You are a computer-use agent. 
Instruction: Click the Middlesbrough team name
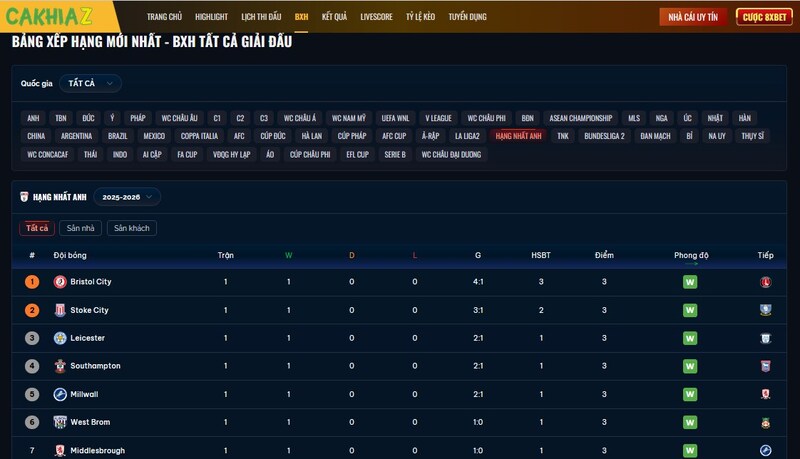point(97,451)
